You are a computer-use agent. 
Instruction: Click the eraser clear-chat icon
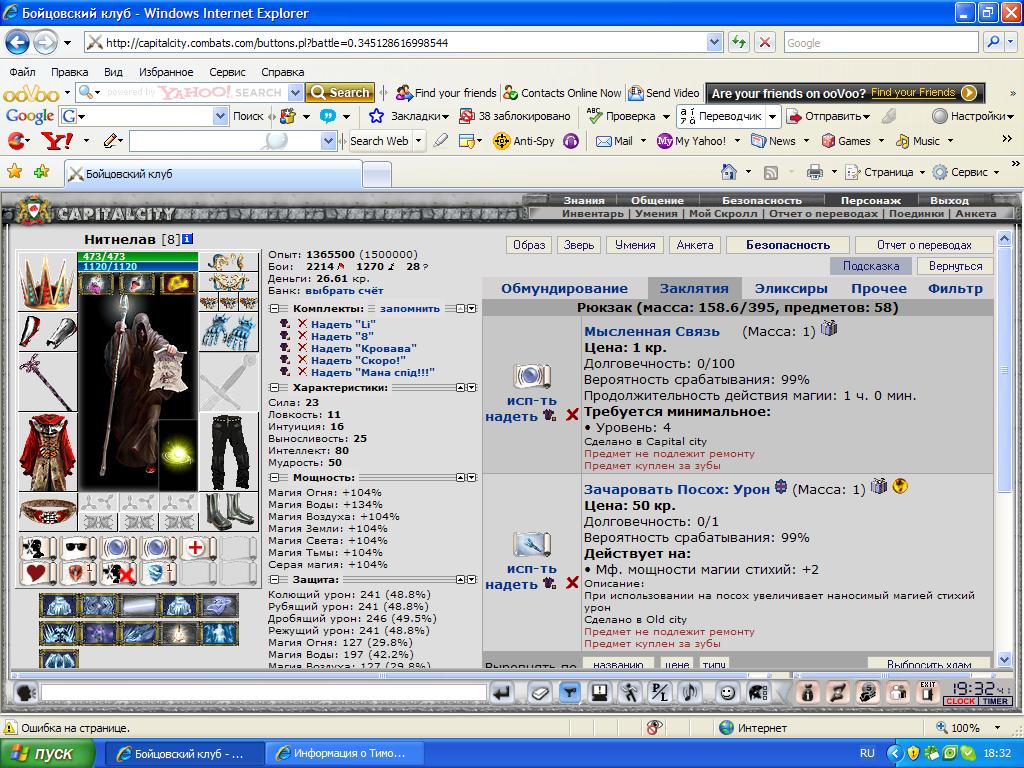(x=539, y=692)
